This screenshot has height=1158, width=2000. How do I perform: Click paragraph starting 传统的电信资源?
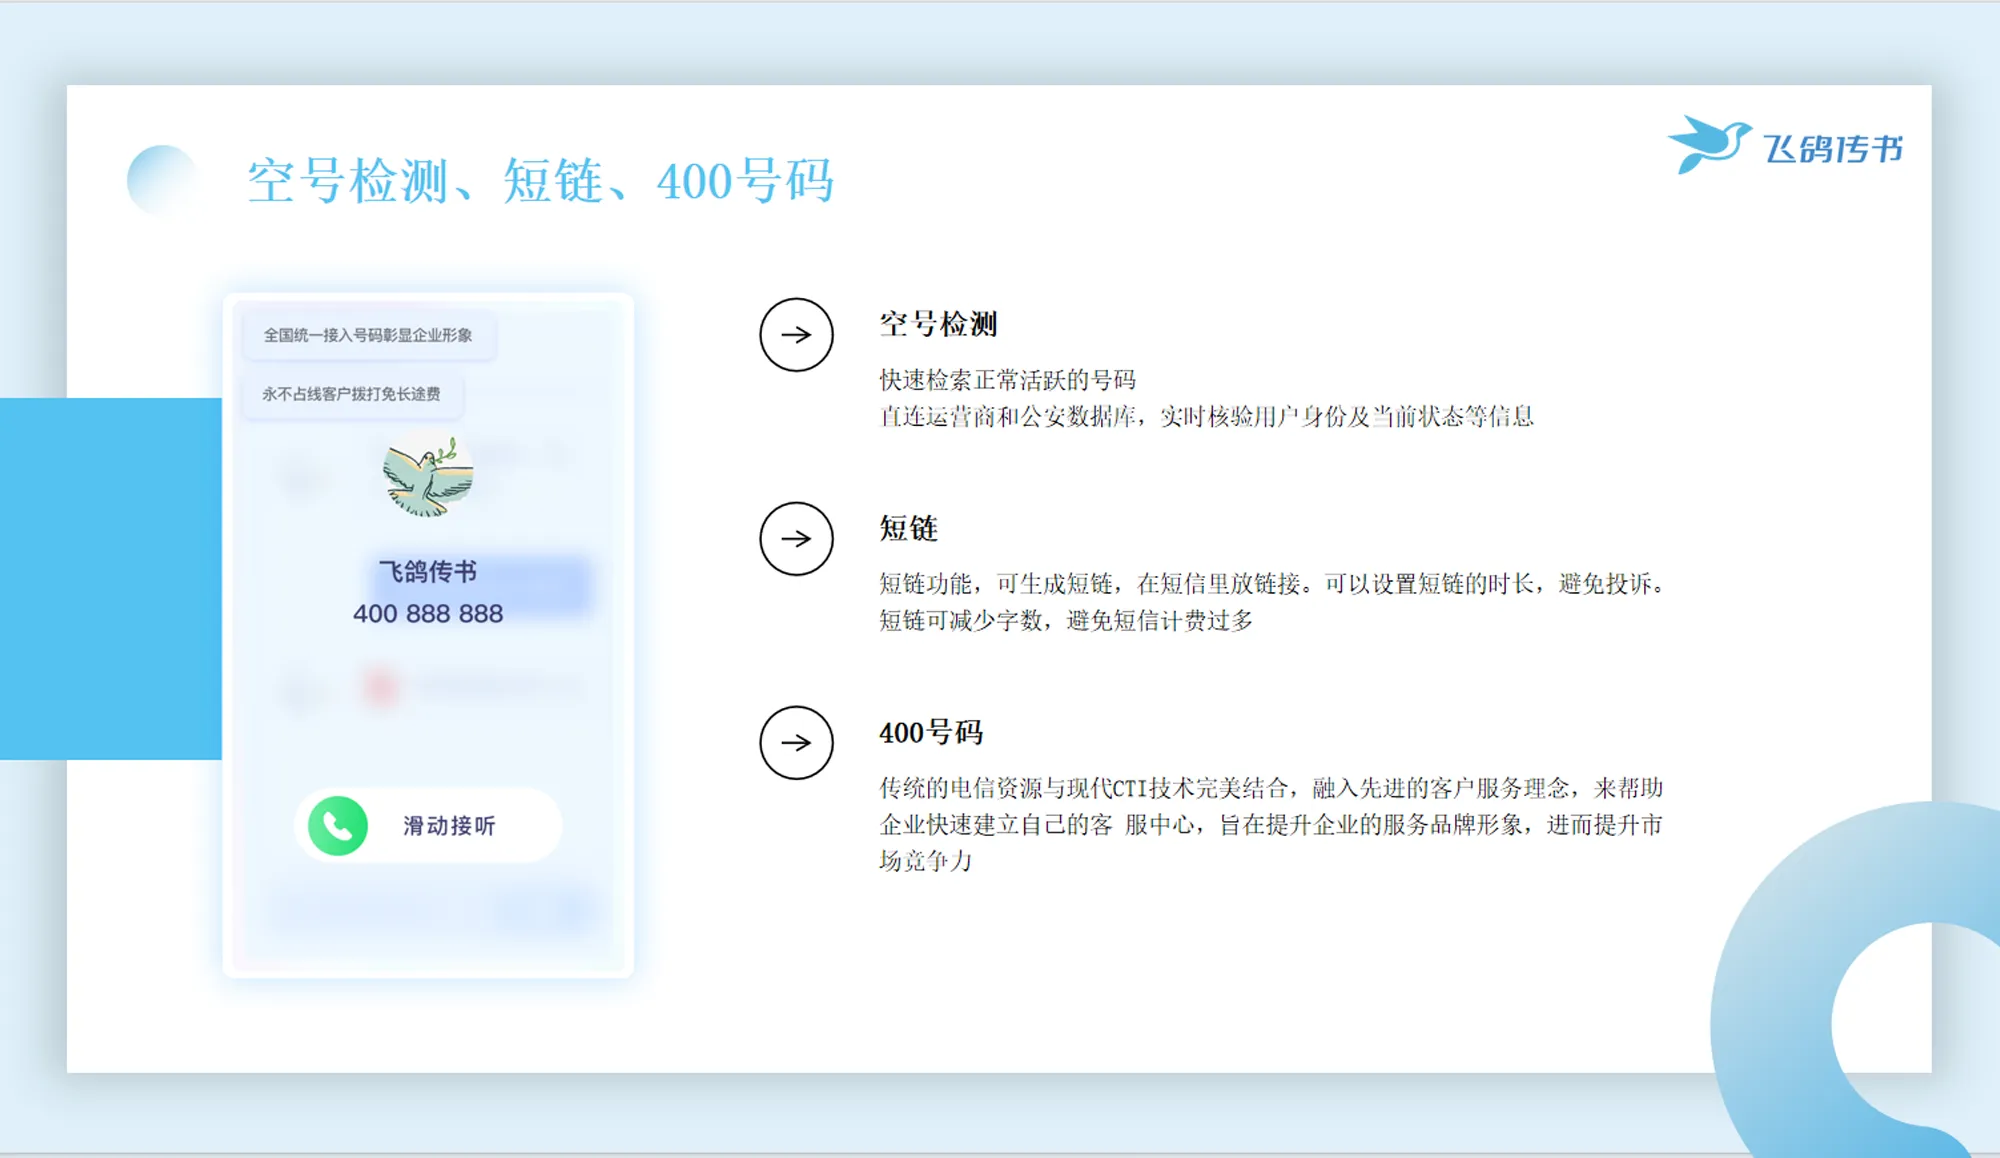click(1270, 824)
